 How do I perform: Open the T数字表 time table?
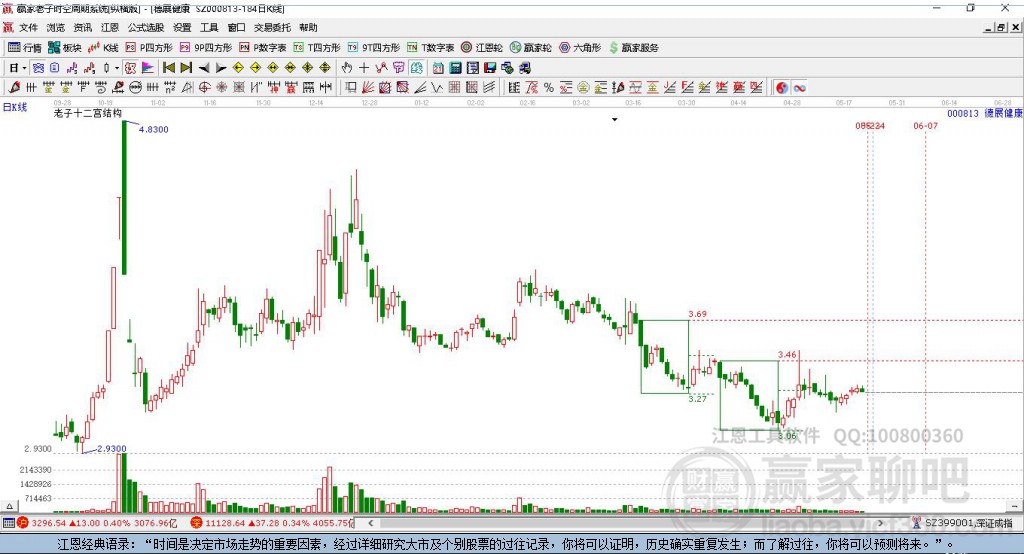[x=430, y=48]
